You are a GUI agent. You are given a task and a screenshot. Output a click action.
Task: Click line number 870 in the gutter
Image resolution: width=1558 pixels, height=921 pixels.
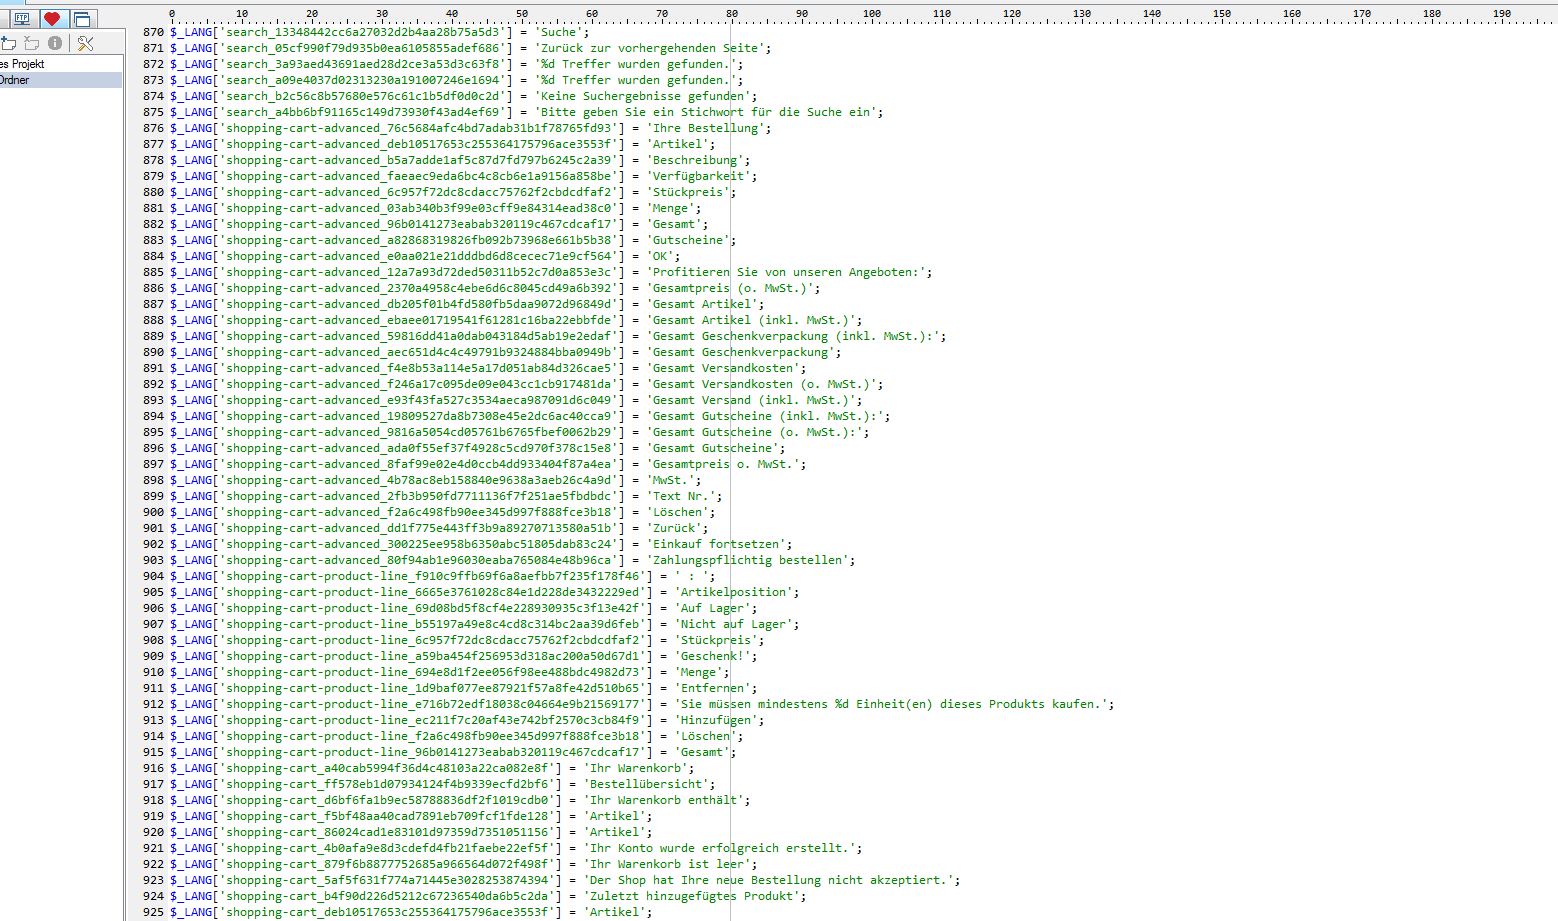pos(153,32)
